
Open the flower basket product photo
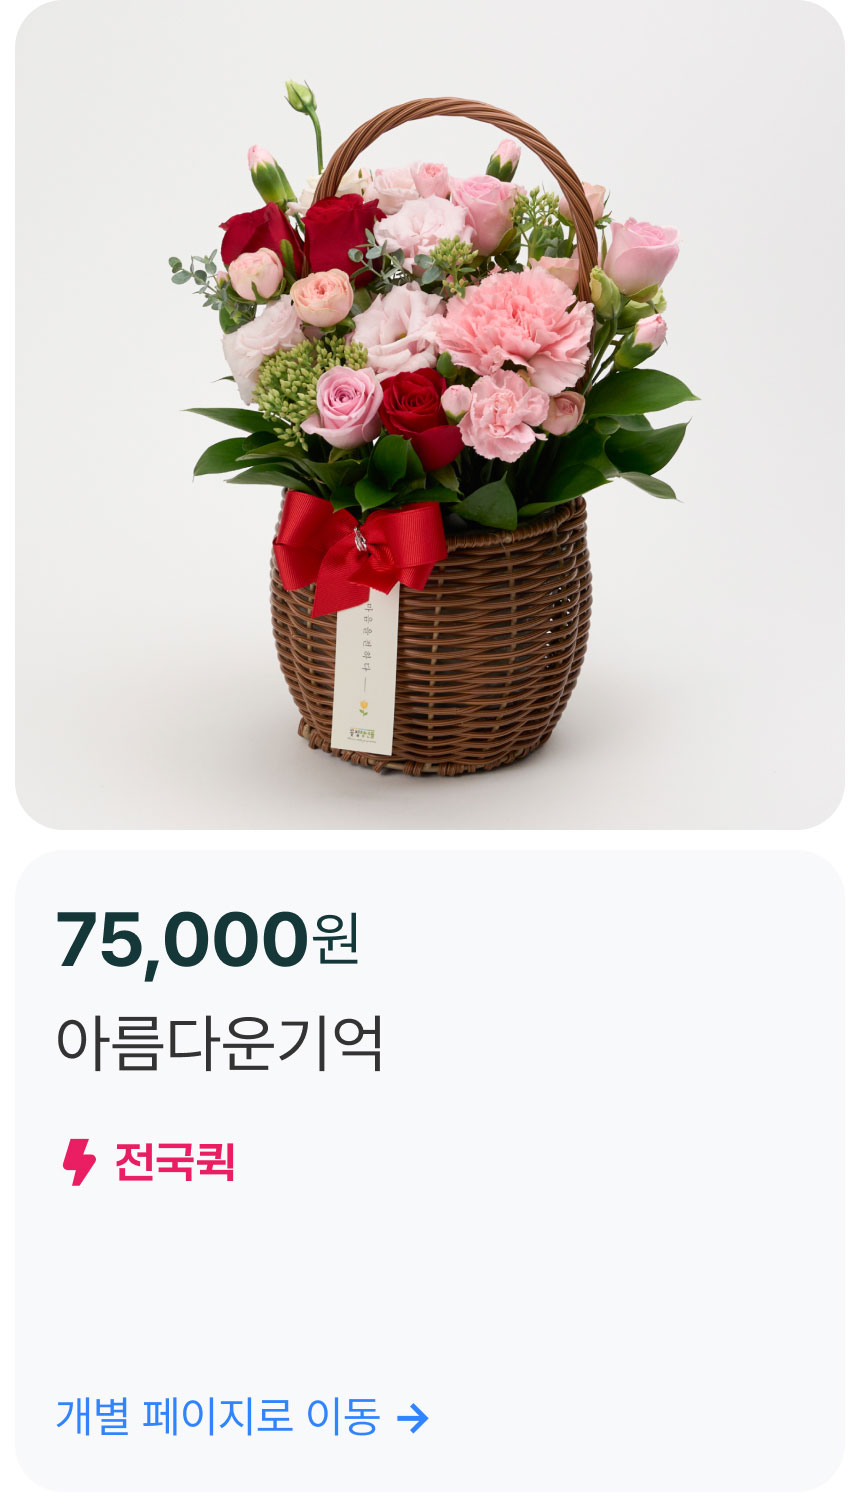pyautogui.click(x=430, y=415)
